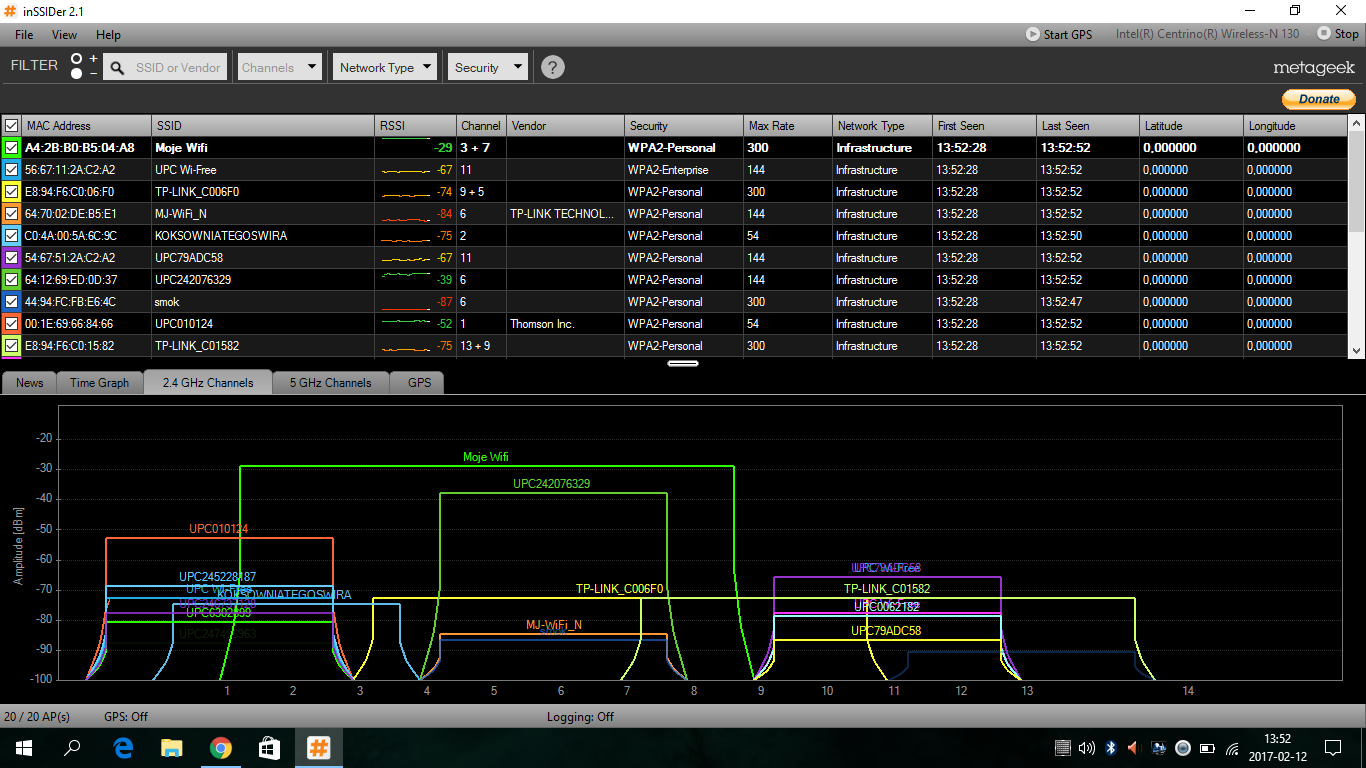Open the Network Type filter dropdown

385,67
